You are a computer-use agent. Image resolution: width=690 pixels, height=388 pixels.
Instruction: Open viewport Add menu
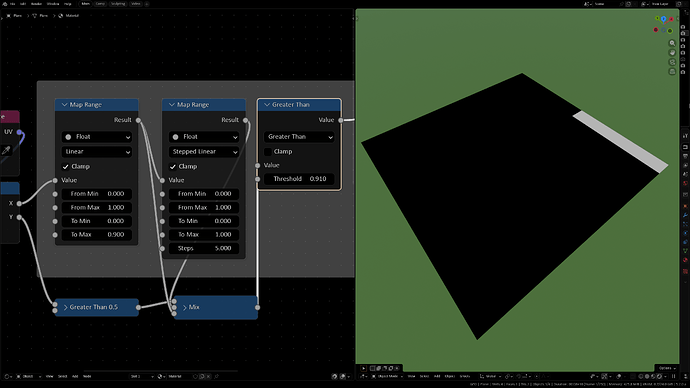pyautogui.click(x=437, y=376)
